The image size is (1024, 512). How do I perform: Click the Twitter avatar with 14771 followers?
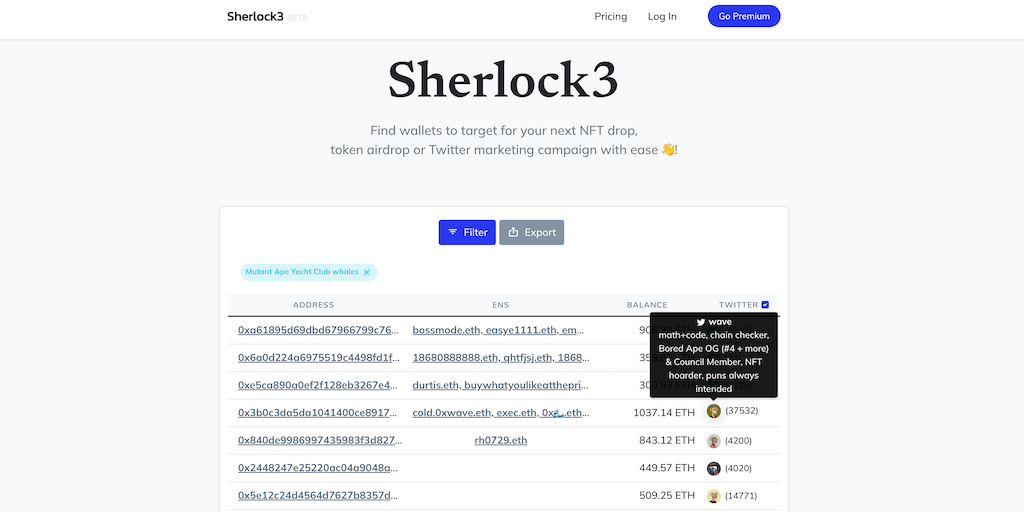pos(714,496)
